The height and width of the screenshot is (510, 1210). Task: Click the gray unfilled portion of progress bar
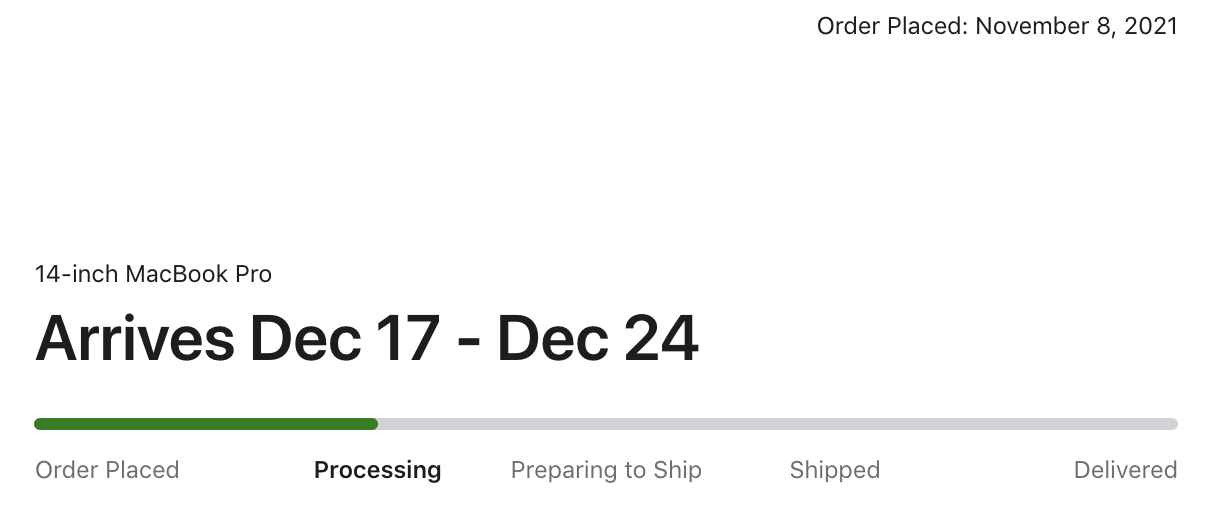pos(777,424)
